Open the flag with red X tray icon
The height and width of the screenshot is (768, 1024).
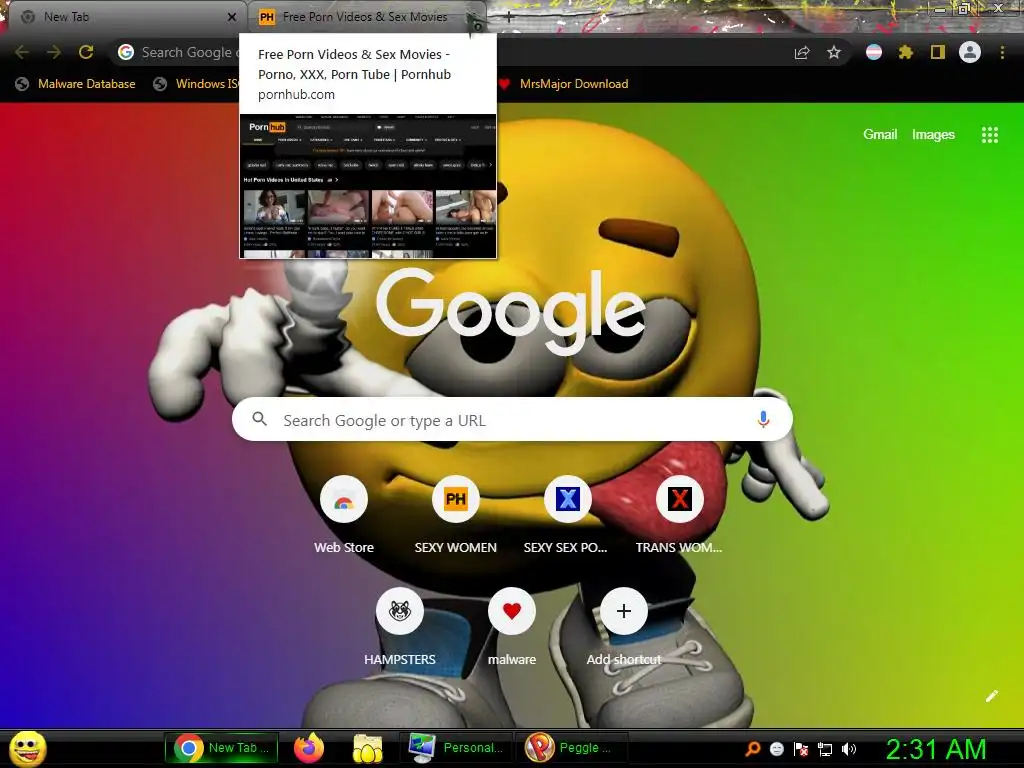tap(801, 749)
